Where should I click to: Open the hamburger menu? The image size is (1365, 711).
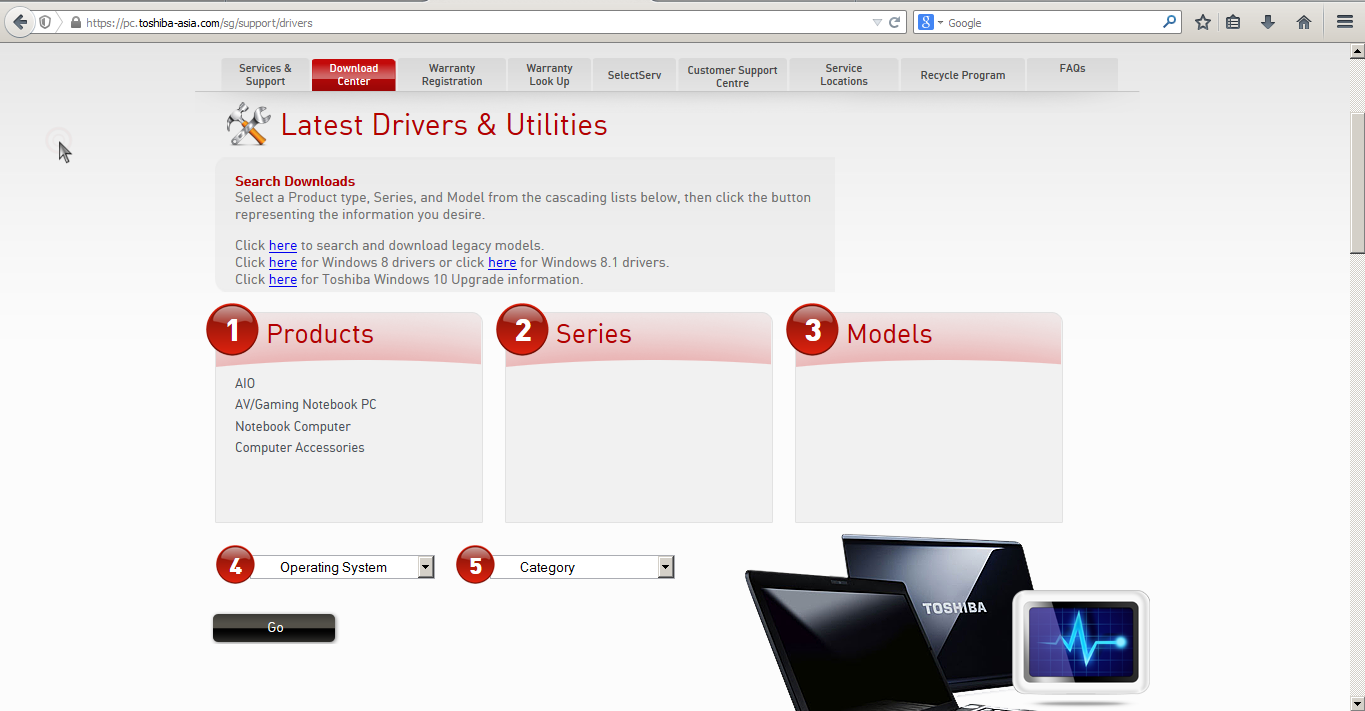click(x=1345, y=22)
